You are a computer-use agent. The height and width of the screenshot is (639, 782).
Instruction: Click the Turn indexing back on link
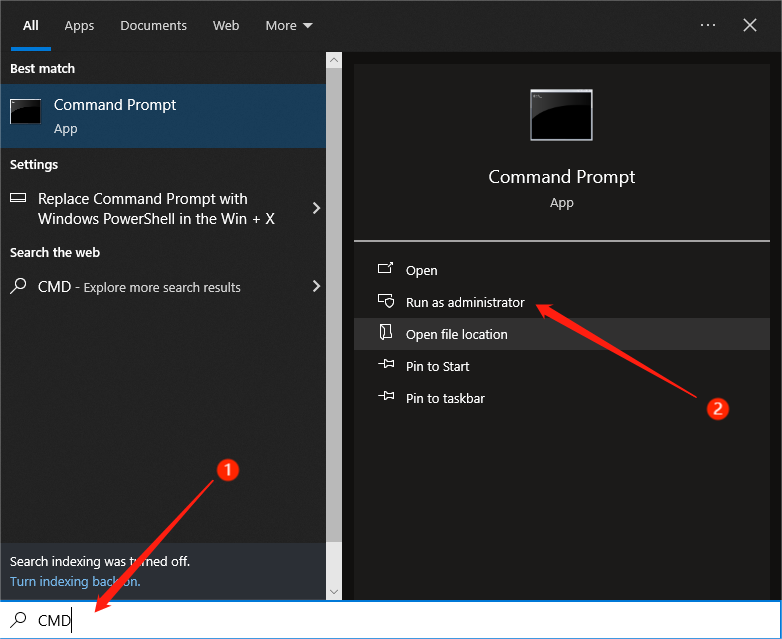75,581
